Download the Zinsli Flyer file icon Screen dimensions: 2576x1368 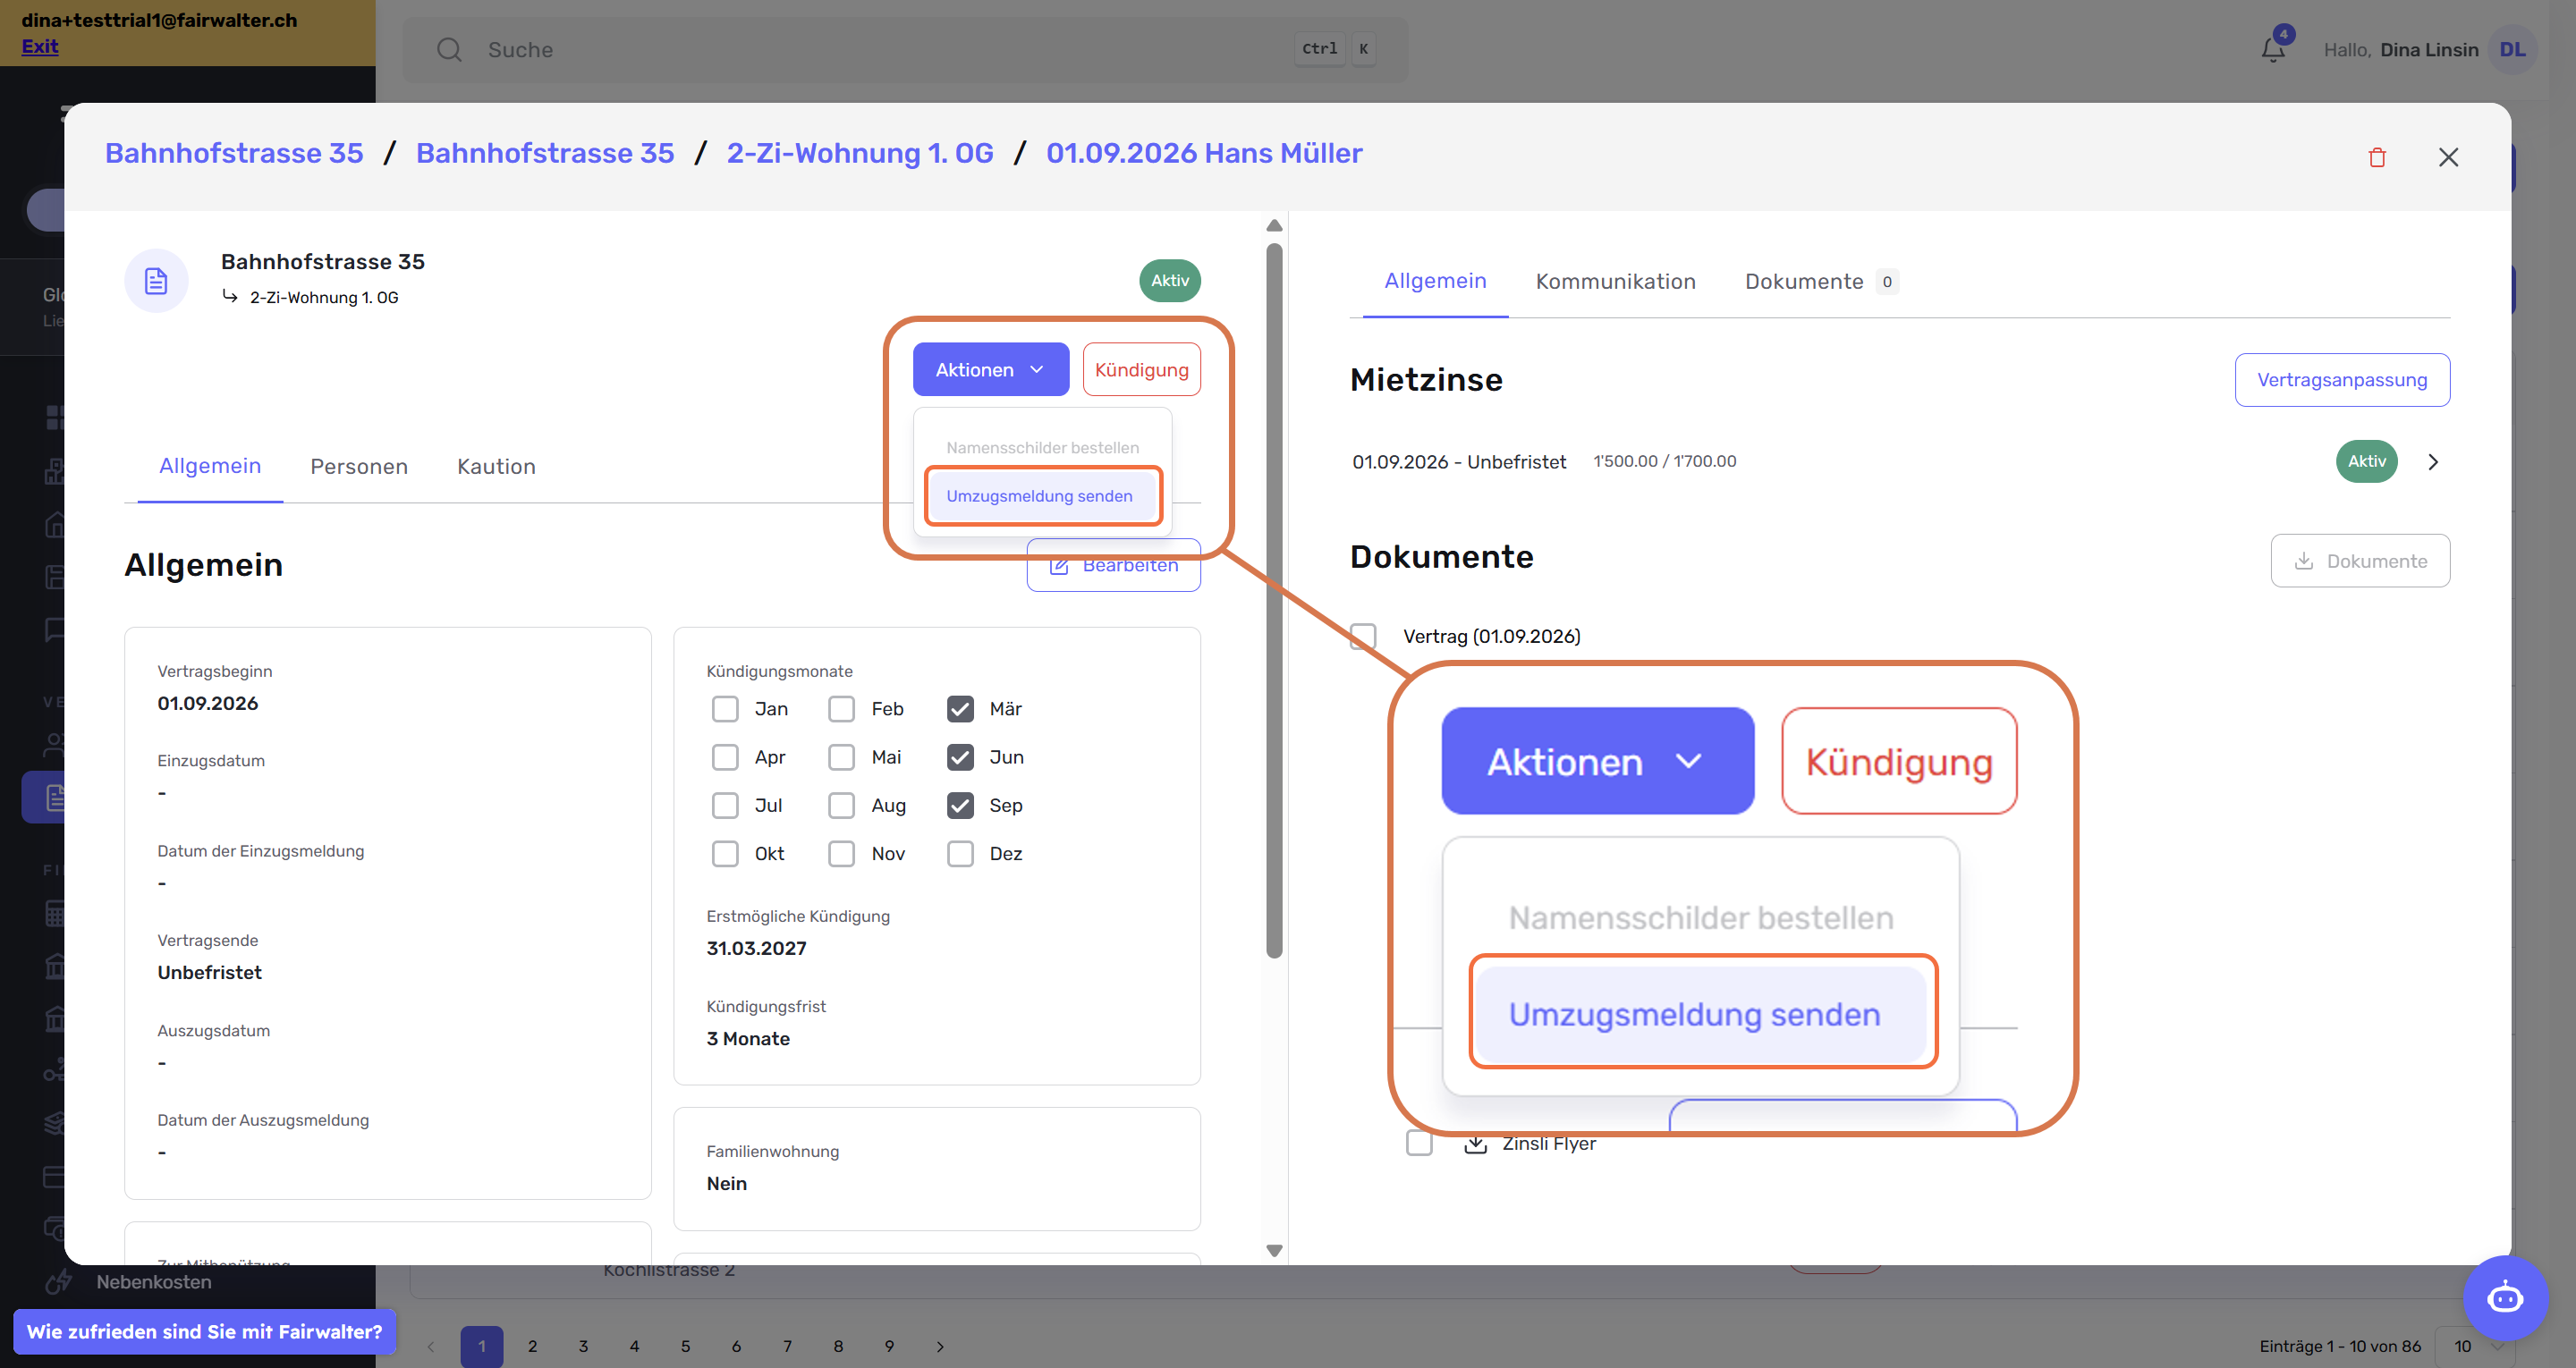pyautogui.click(x=1475, y=1143)
